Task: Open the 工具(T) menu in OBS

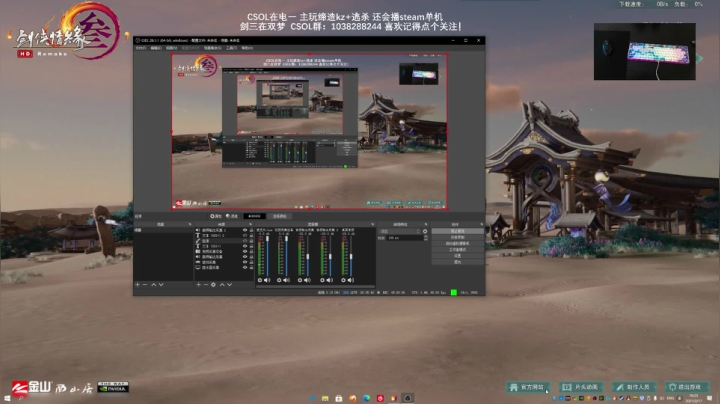Action: pyautogui.click(x=231, y=48)
